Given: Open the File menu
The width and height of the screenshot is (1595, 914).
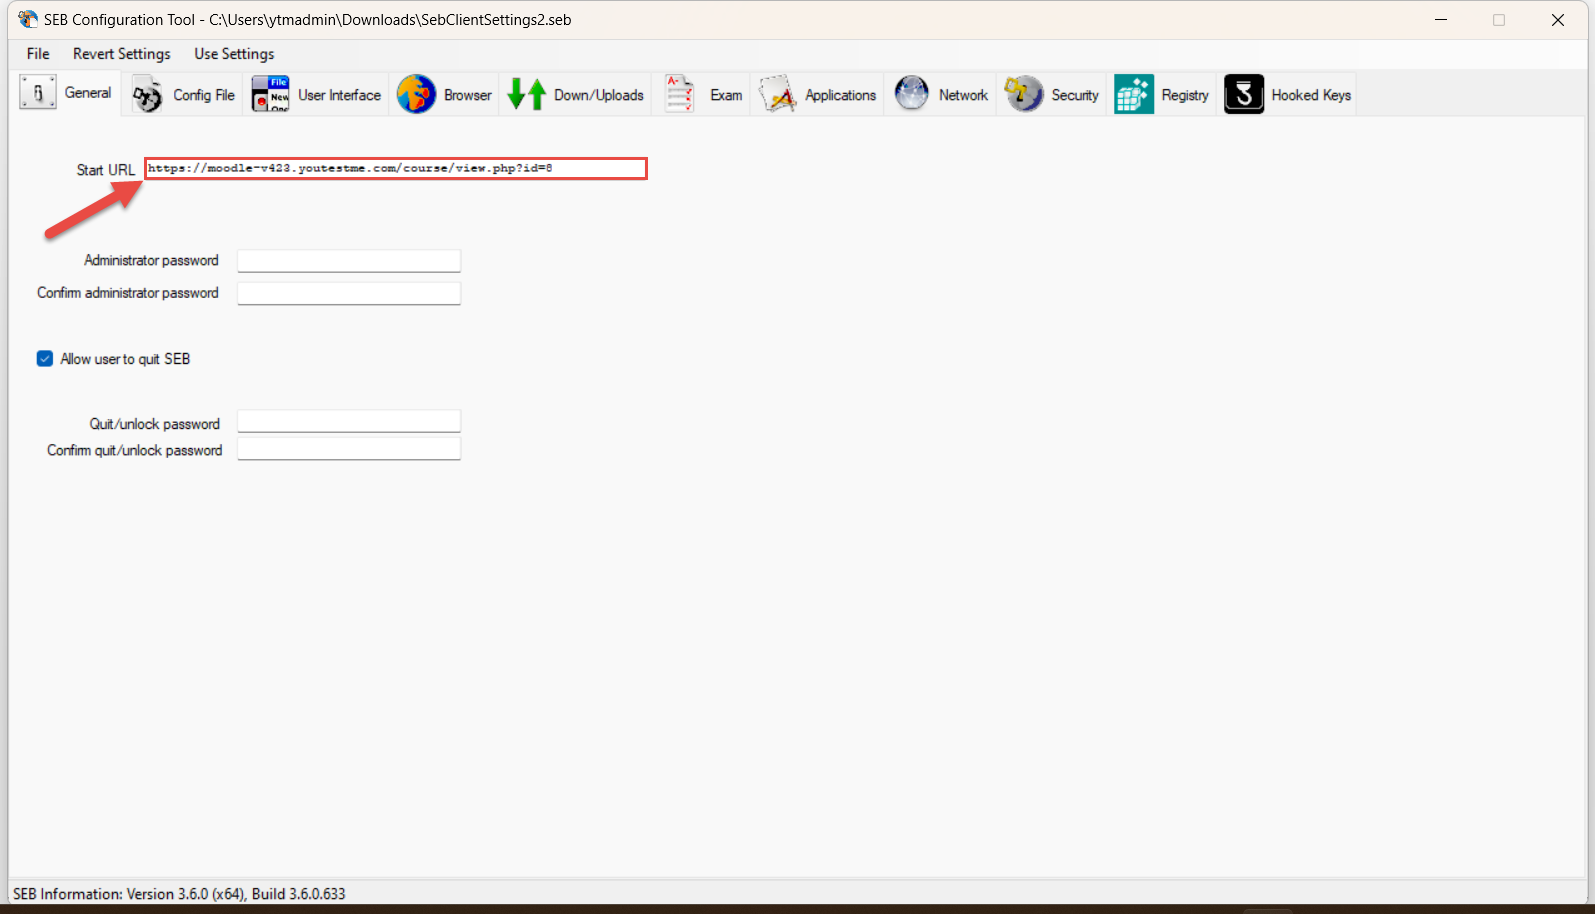Looking at the screenshot, I should pos(38,54).
